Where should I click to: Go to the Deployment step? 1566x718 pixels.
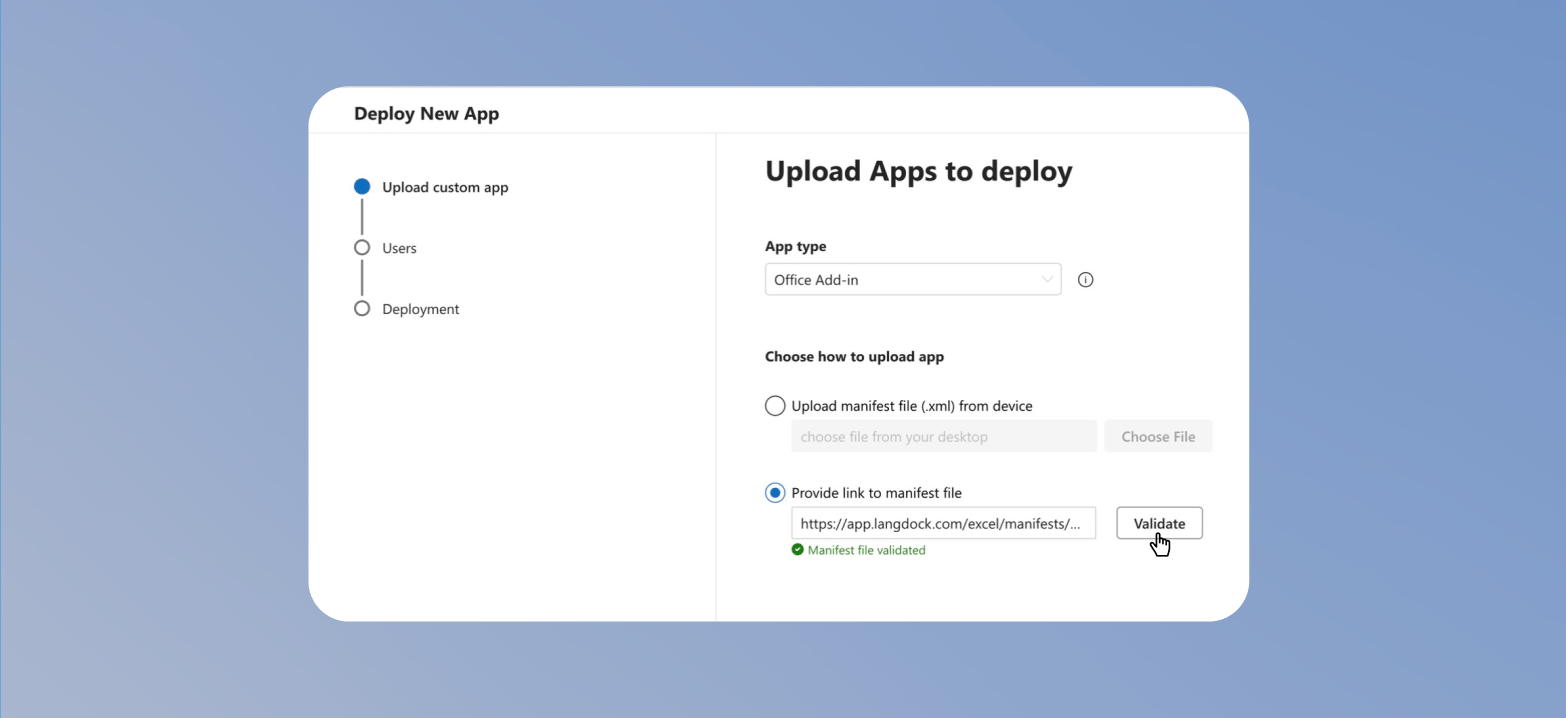click(x=407, y=309)
